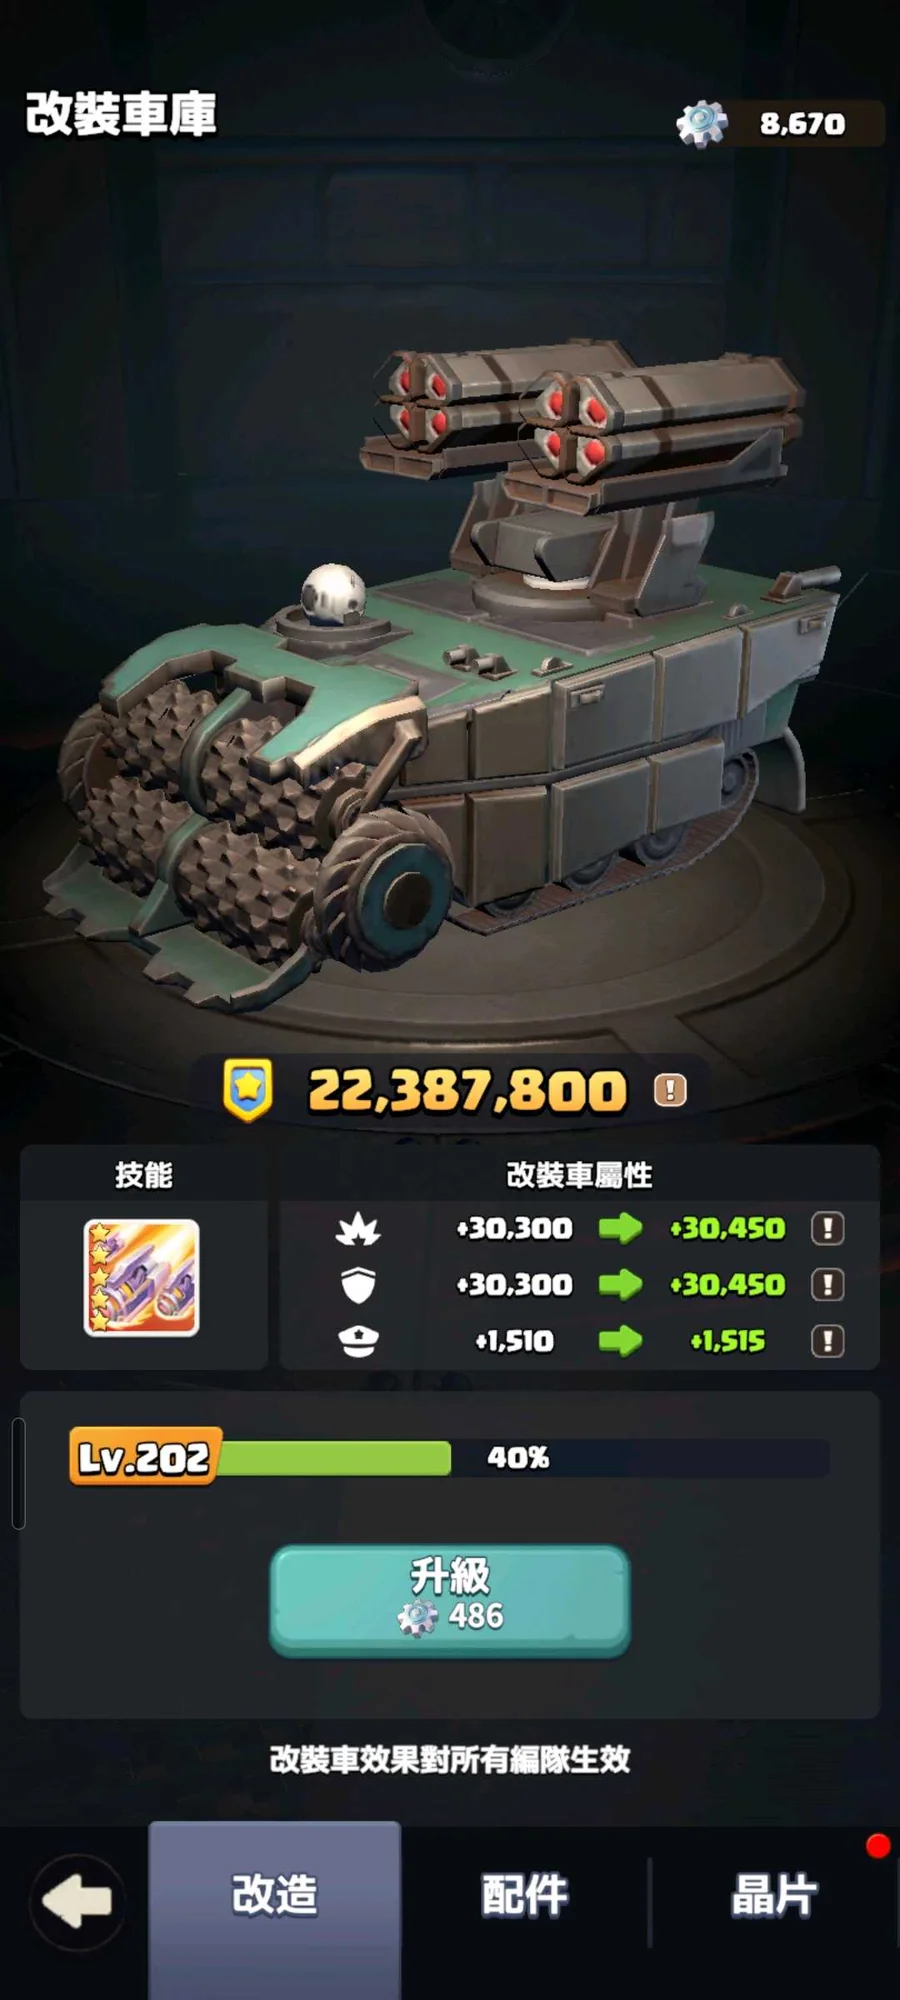Tap the officer cap stat icon
The image size is (900, 2000).
[358, 1341]
